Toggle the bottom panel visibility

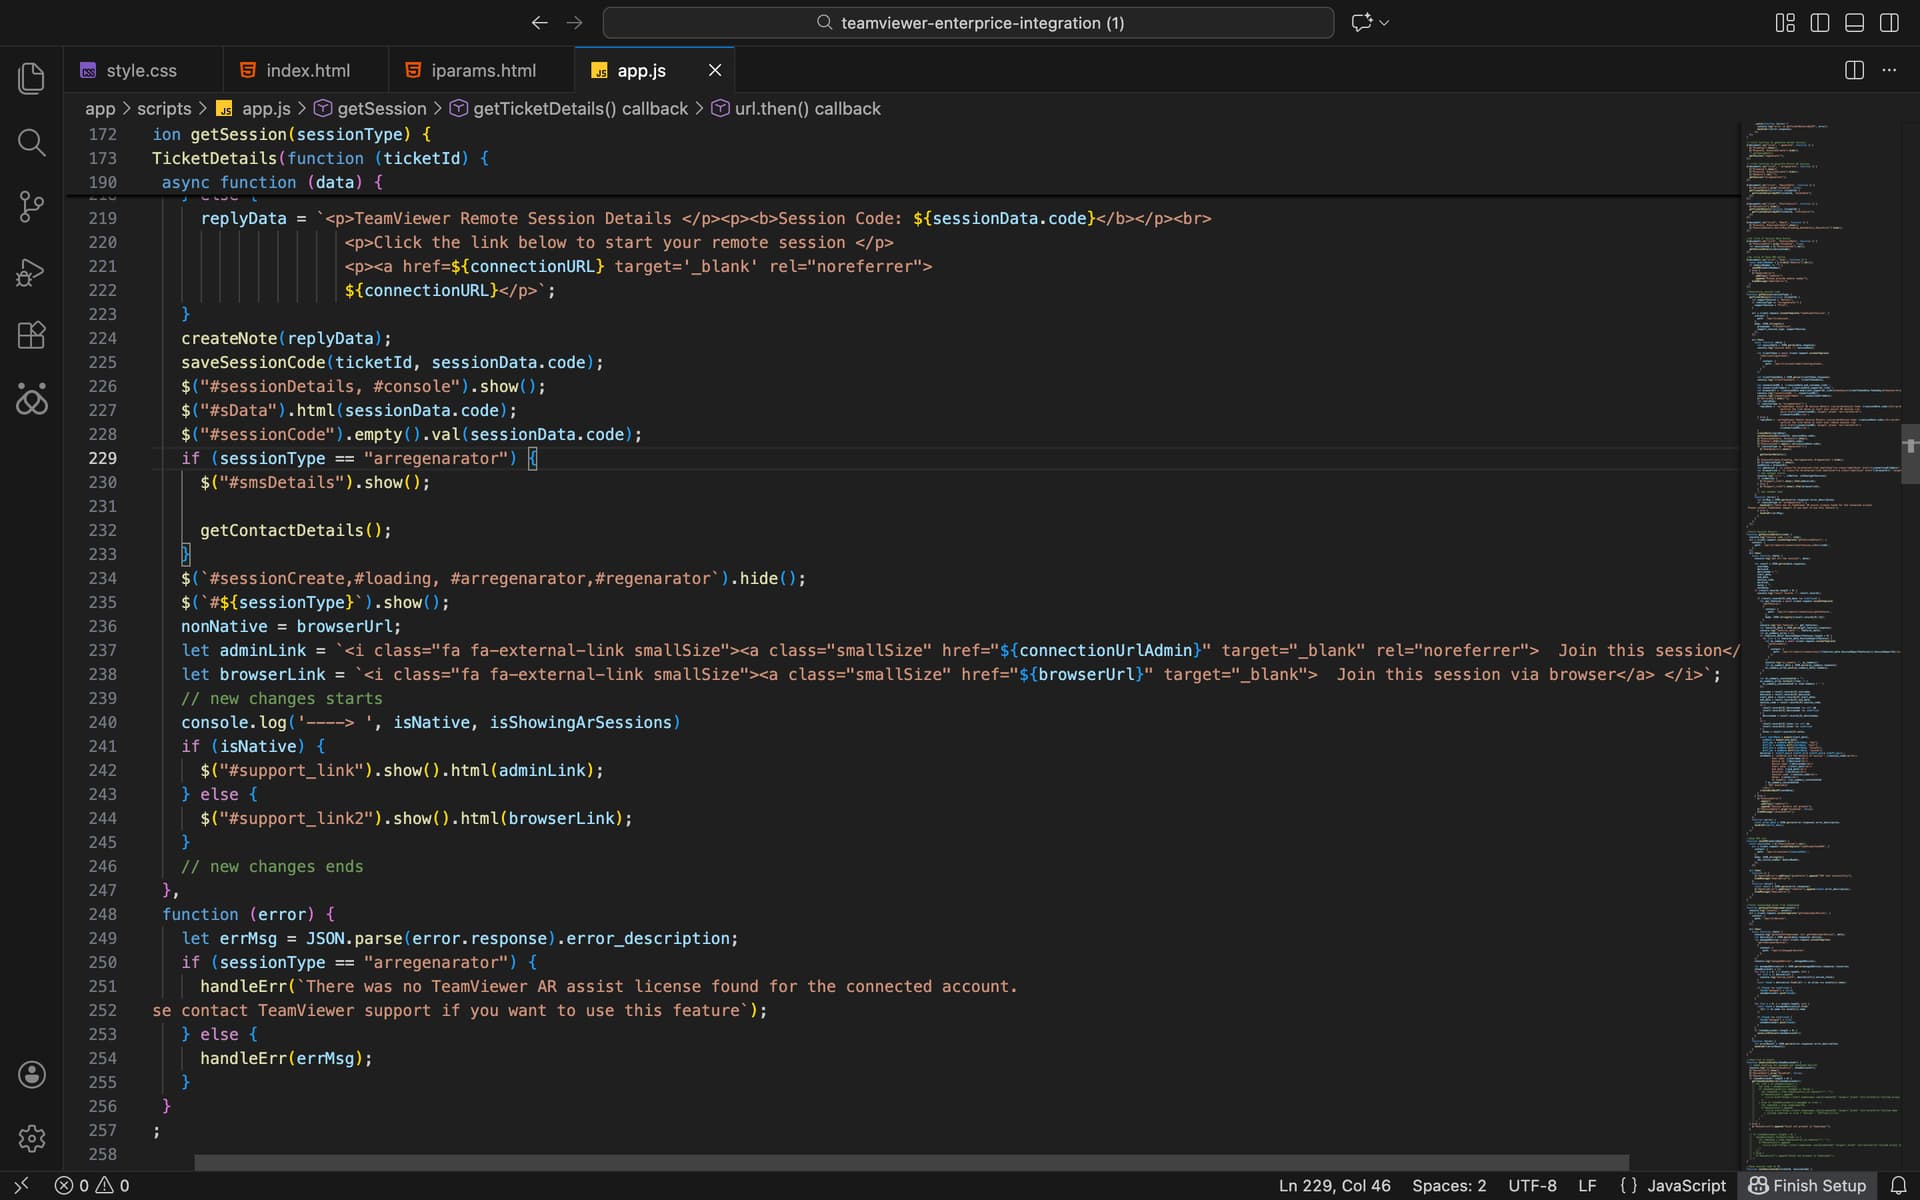point(1854,22)
